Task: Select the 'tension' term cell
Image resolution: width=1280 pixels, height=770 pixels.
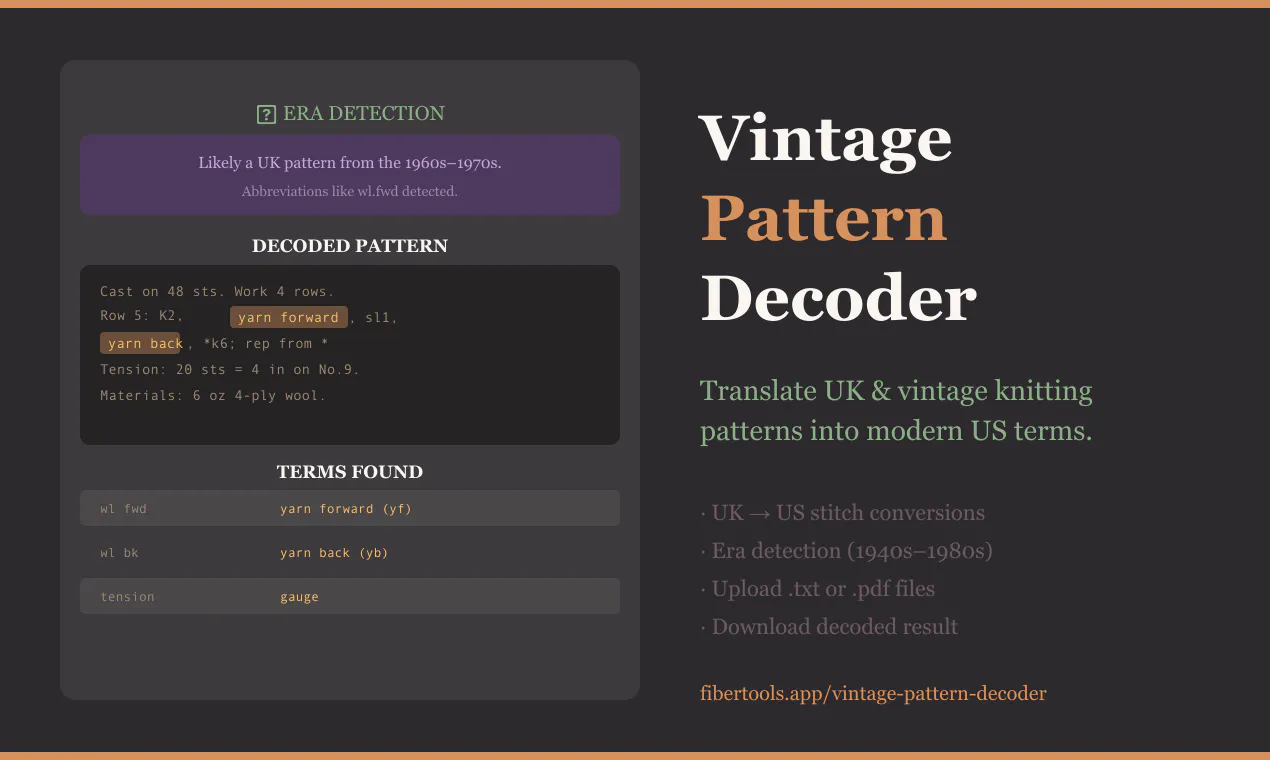Action: (x=127, y=596)
